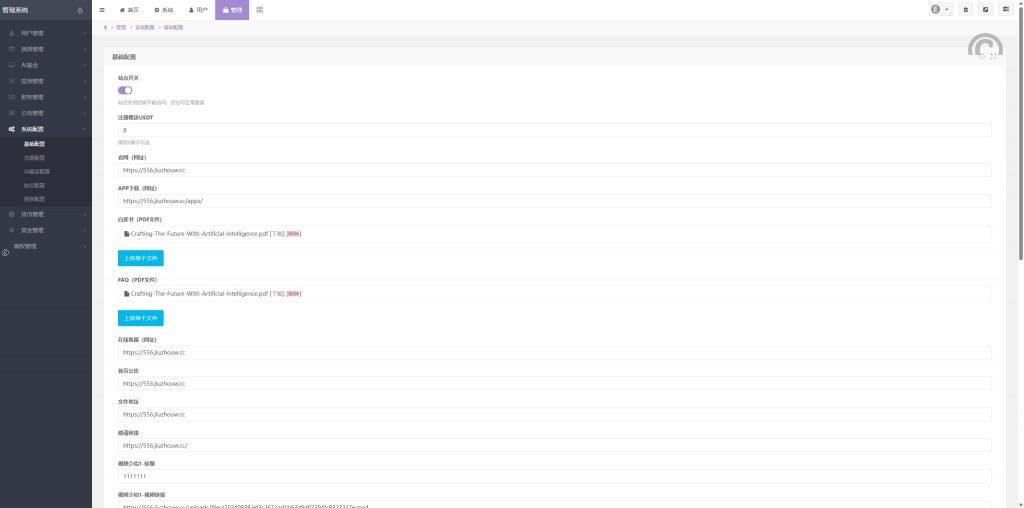Screen dimensions: 1024x508
Task: Click the droplet theme icon beside 管理系统
Action: tap(80, 10)
